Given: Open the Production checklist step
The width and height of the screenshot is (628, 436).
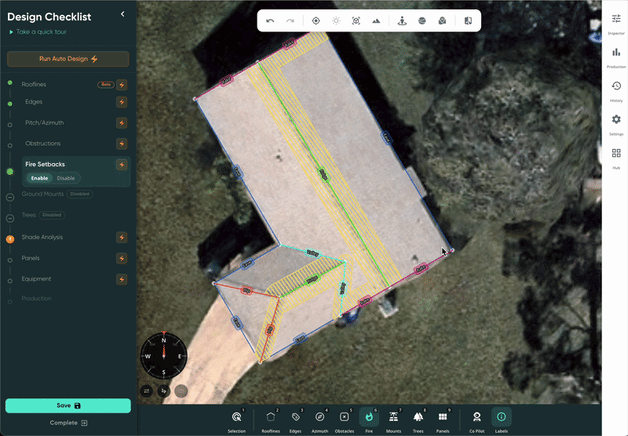Looking at the screenshot, I should click(36, 298).
